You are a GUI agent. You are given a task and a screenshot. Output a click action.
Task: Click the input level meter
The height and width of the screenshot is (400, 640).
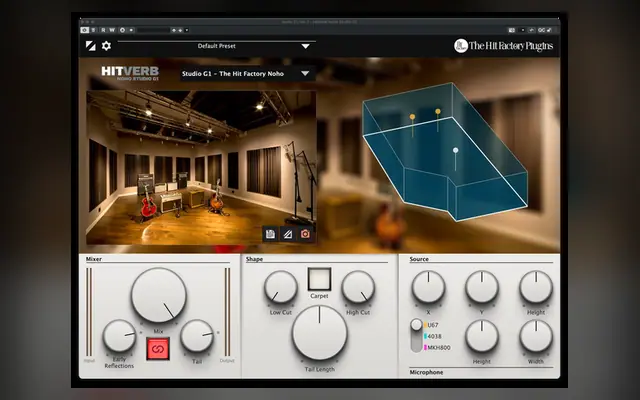(89, 312)
